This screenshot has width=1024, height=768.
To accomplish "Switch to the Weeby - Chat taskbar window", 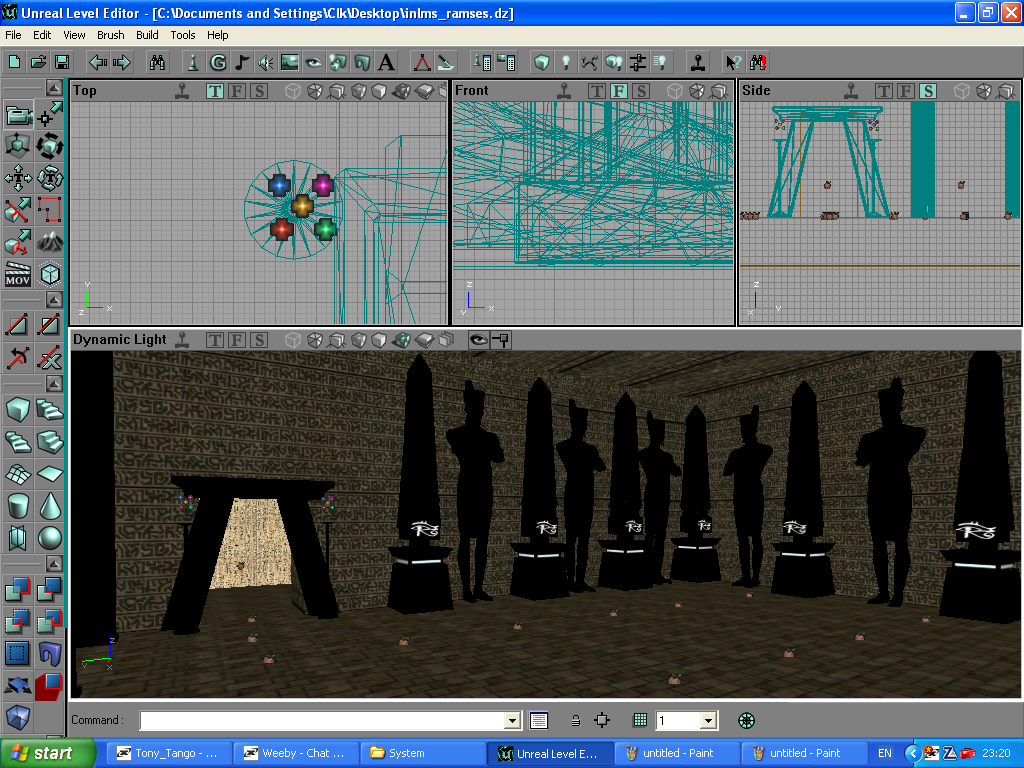I will pyautogui.click(x=295, y=753).
